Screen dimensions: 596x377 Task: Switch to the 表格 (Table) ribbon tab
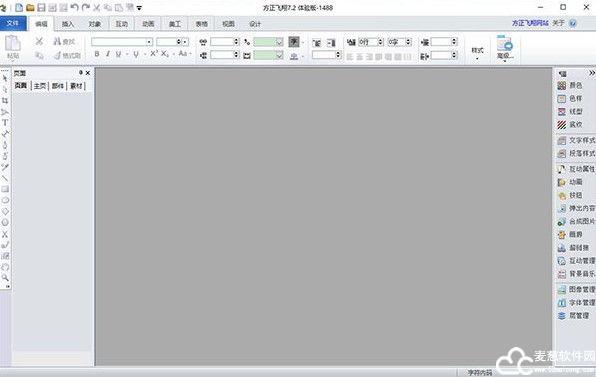tap(201, 24)
